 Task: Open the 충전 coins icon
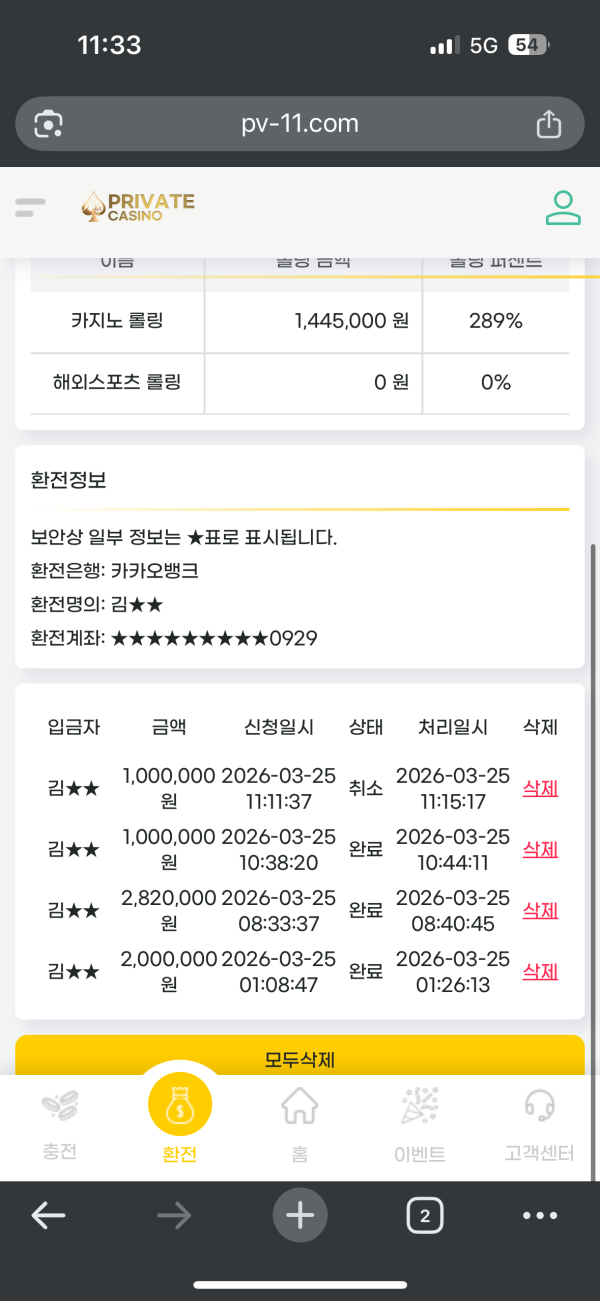click(60, 1107)
